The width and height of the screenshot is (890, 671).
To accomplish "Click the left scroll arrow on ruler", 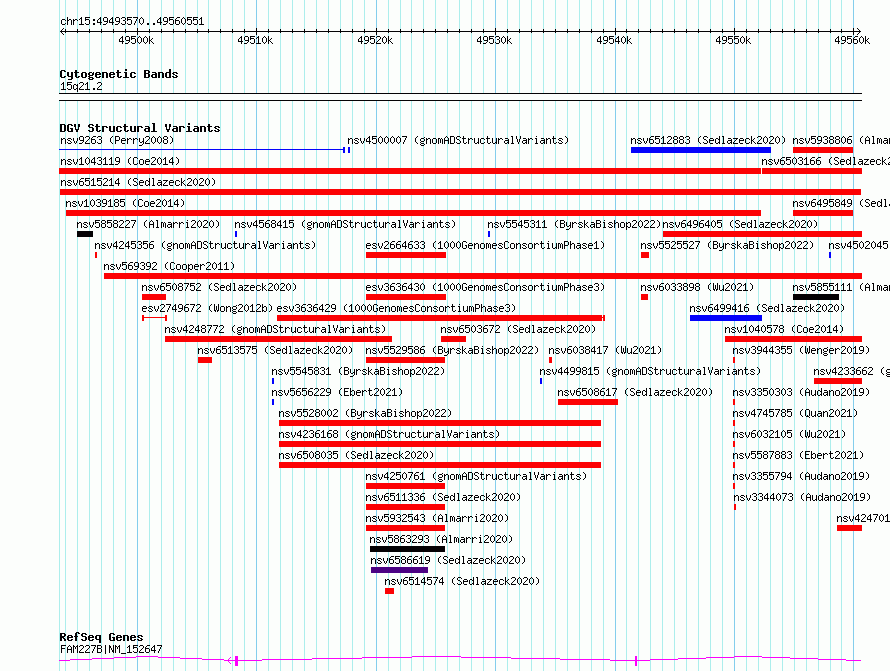I will (x=62, y=32).
